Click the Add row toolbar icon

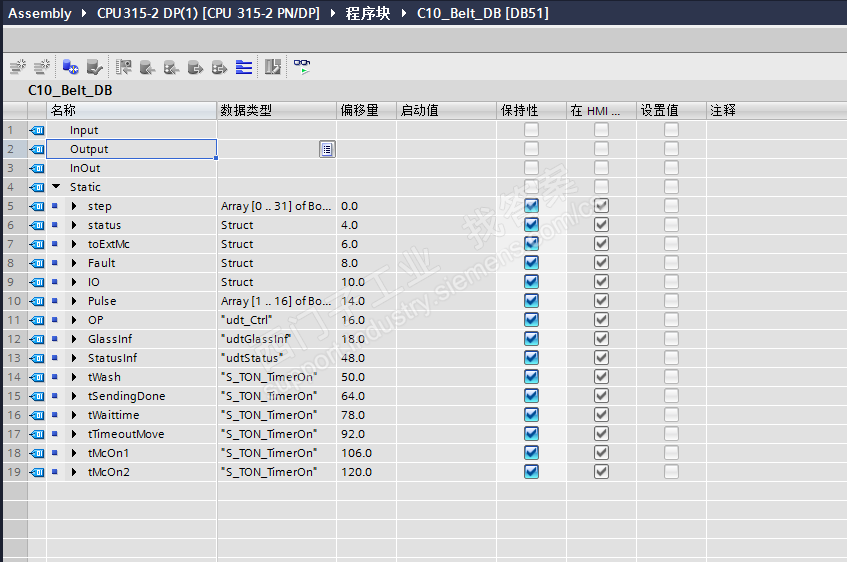tap(42, 67)
